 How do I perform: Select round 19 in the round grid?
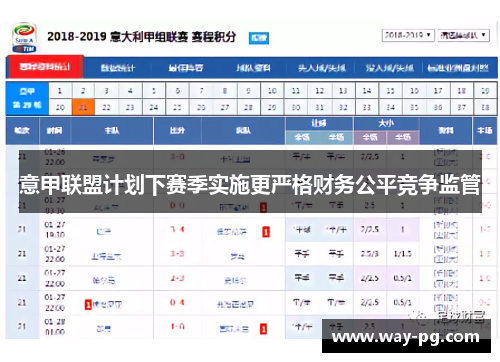(x=485, y=91)
